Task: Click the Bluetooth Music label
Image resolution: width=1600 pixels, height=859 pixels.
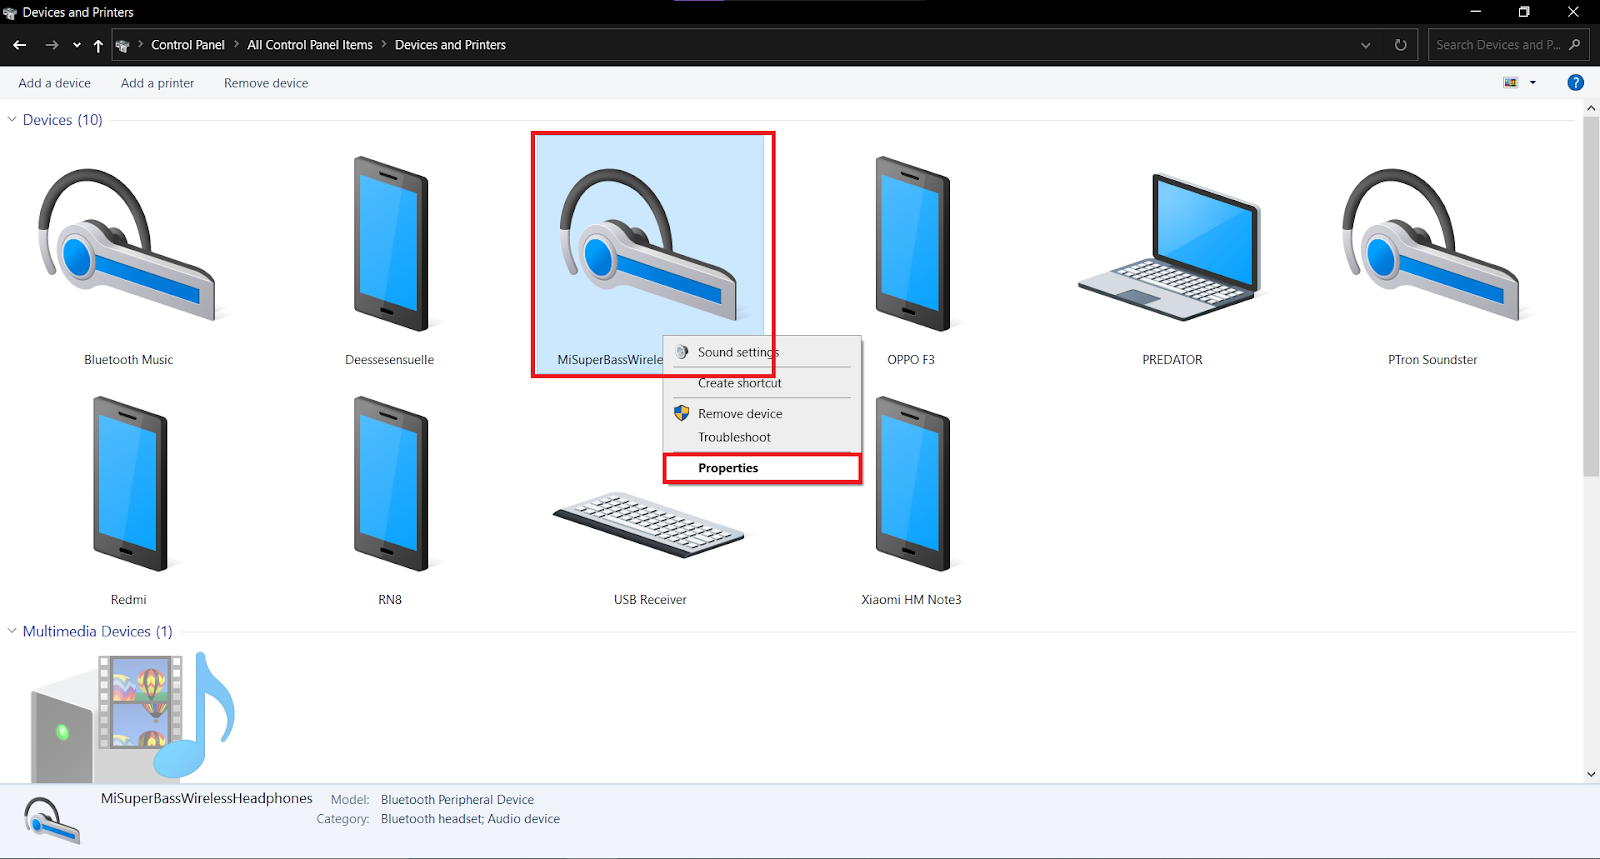Action: (x=129, y=360)
